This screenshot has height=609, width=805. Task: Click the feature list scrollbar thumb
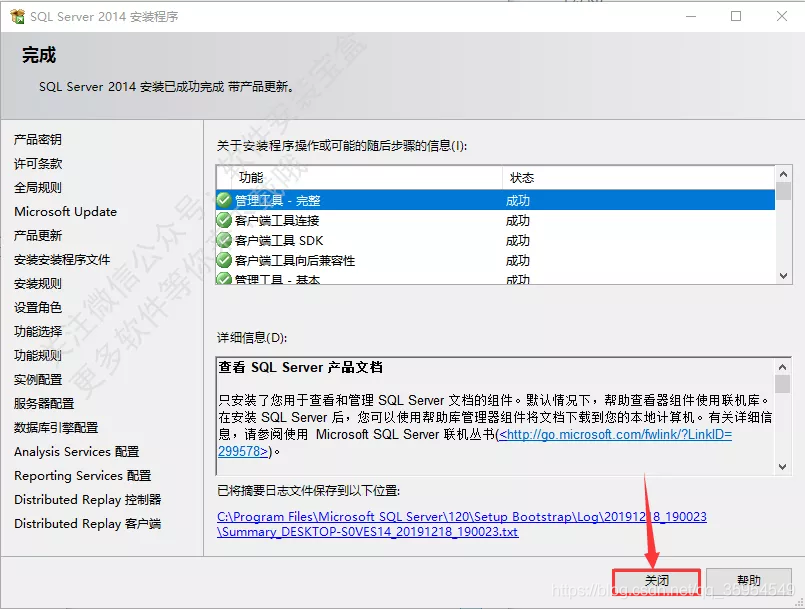(783, 191)
